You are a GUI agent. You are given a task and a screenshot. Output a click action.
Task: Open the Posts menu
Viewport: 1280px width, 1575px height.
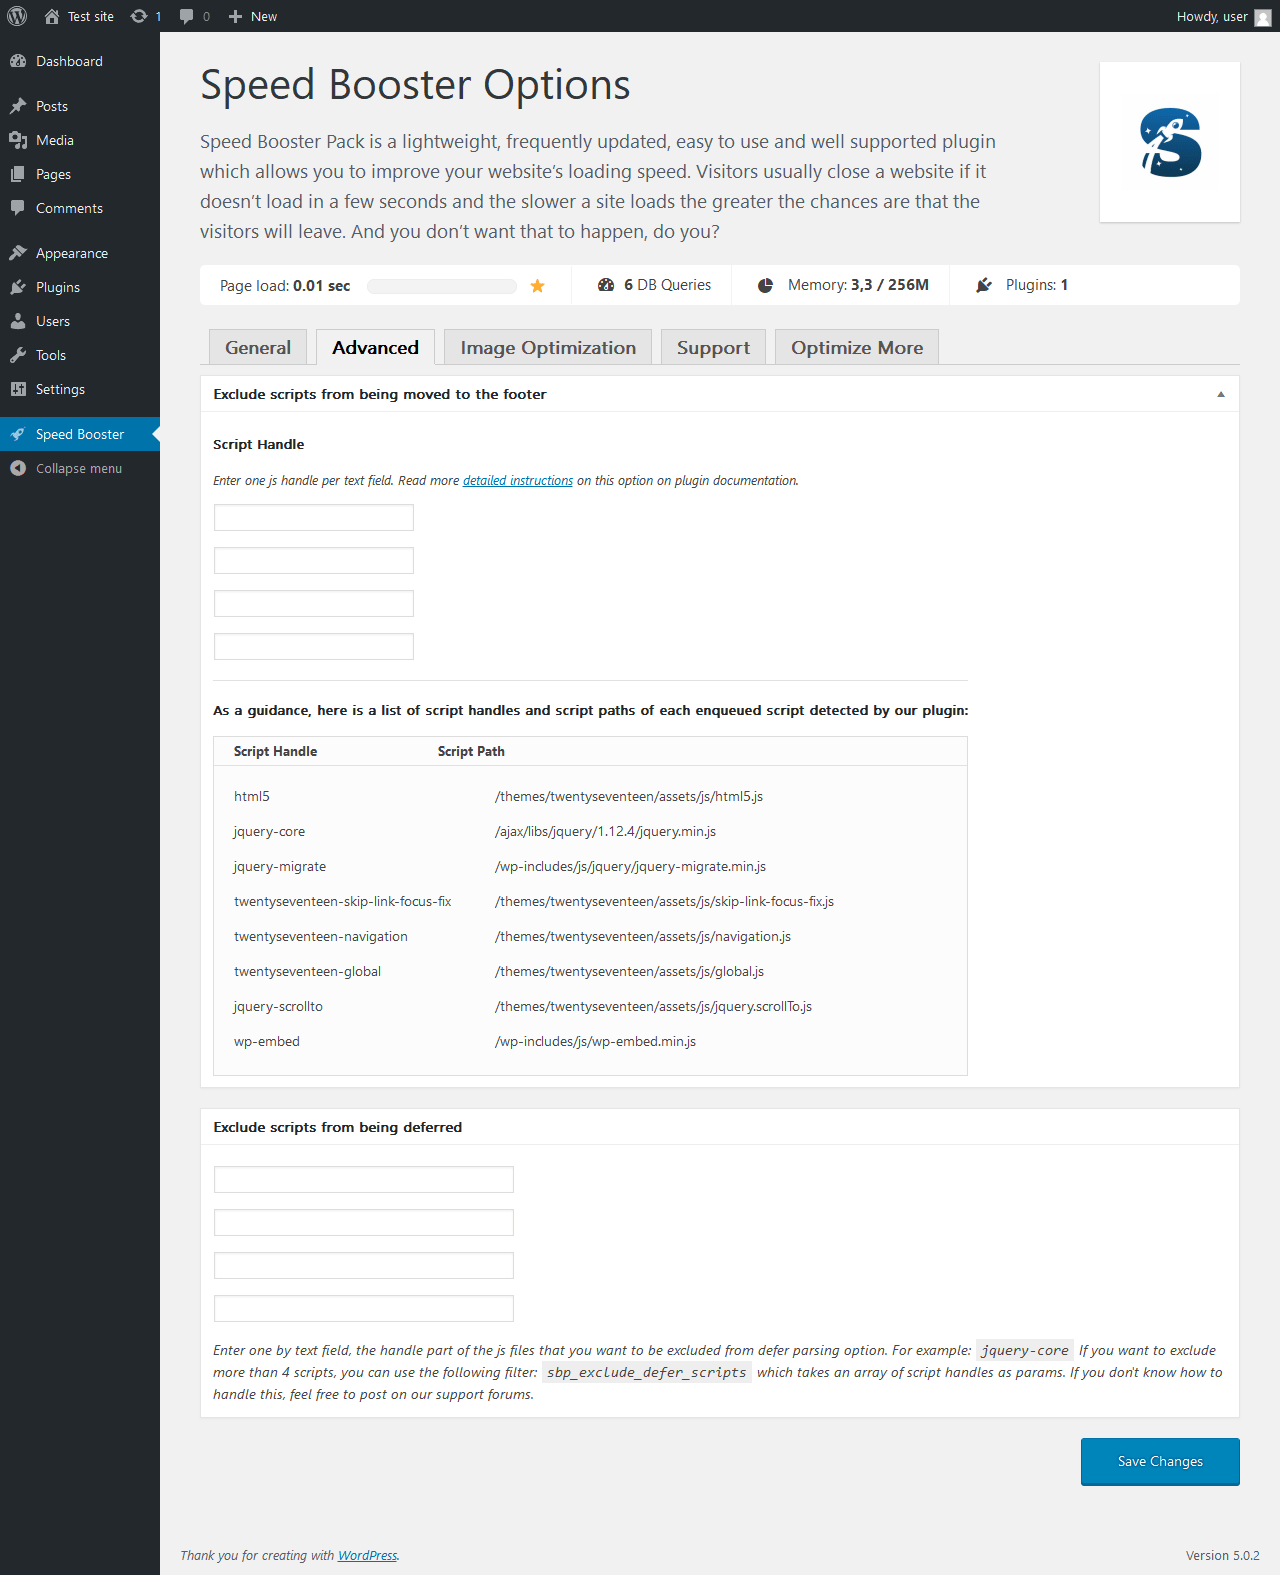[80, 106]
